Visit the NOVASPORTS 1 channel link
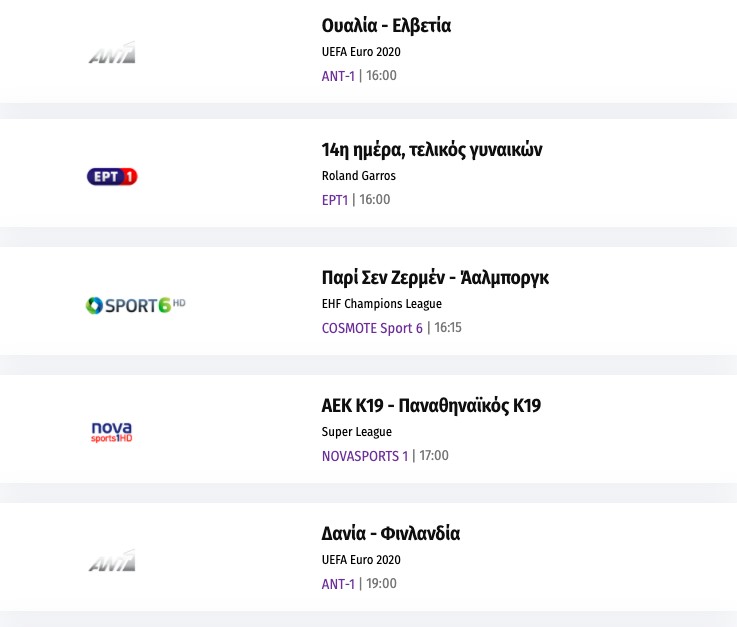 tap(365, 456)
